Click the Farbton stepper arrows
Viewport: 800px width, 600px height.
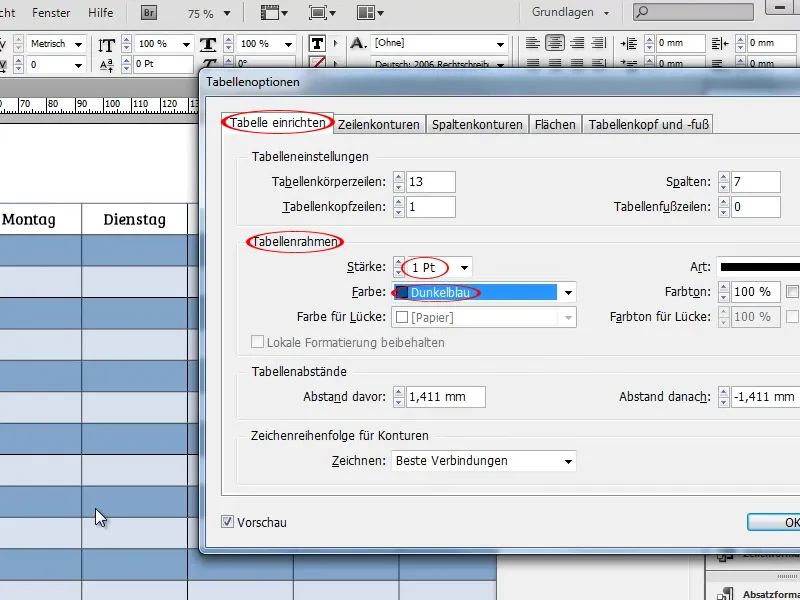[x=723, y=291]
